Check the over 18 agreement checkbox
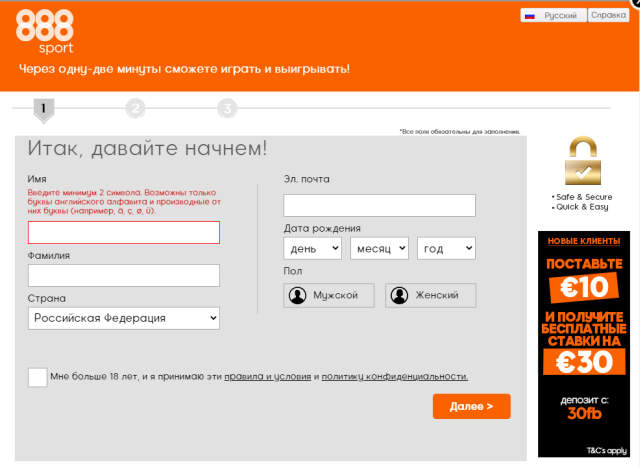The image size is (640, 467). click(38, 377)
